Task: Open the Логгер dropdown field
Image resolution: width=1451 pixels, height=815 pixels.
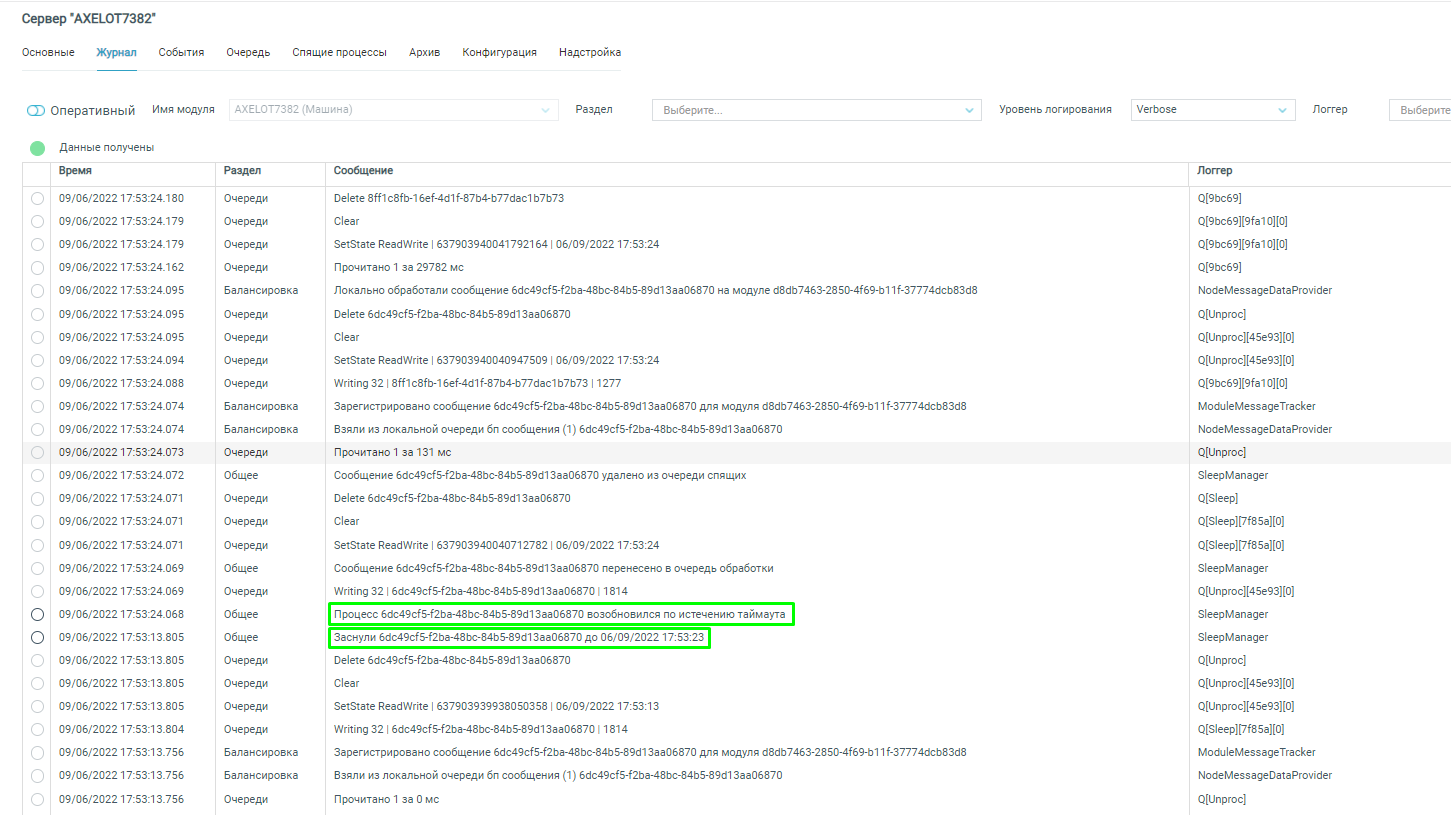Action: pyautogui.click(x=1420, y=110)
